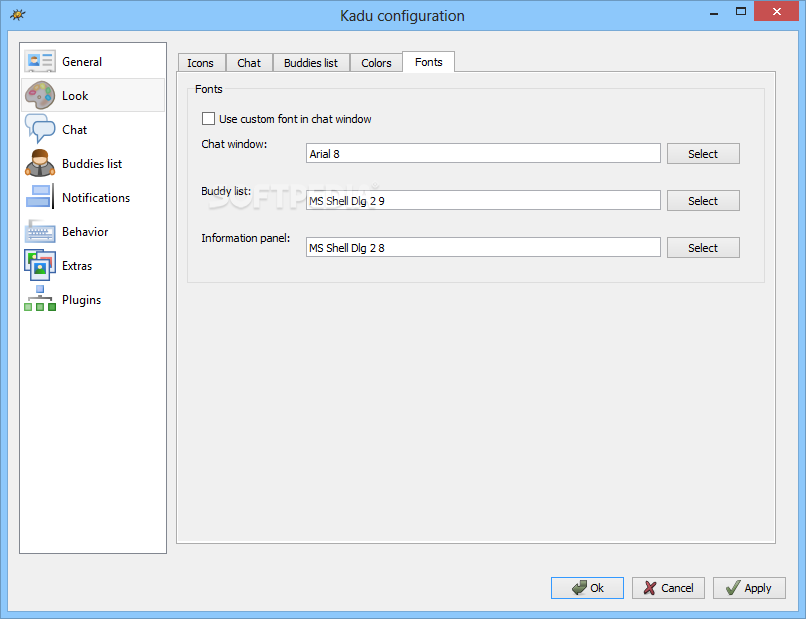Click the red X icon on Cancel
The height and width of the screenshot is (619, 806).
[650, 588]
